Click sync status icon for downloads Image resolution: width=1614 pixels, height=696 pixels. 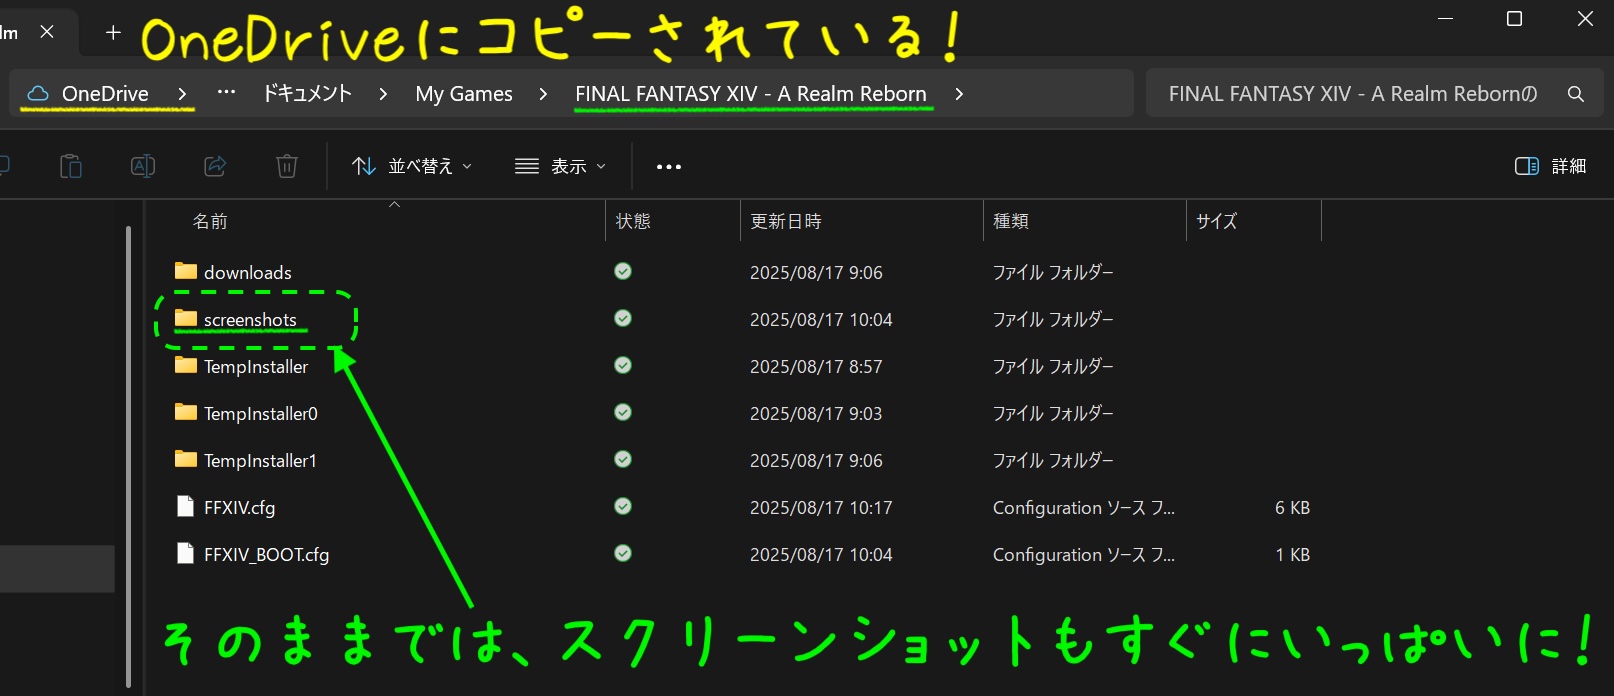[623, 271]
